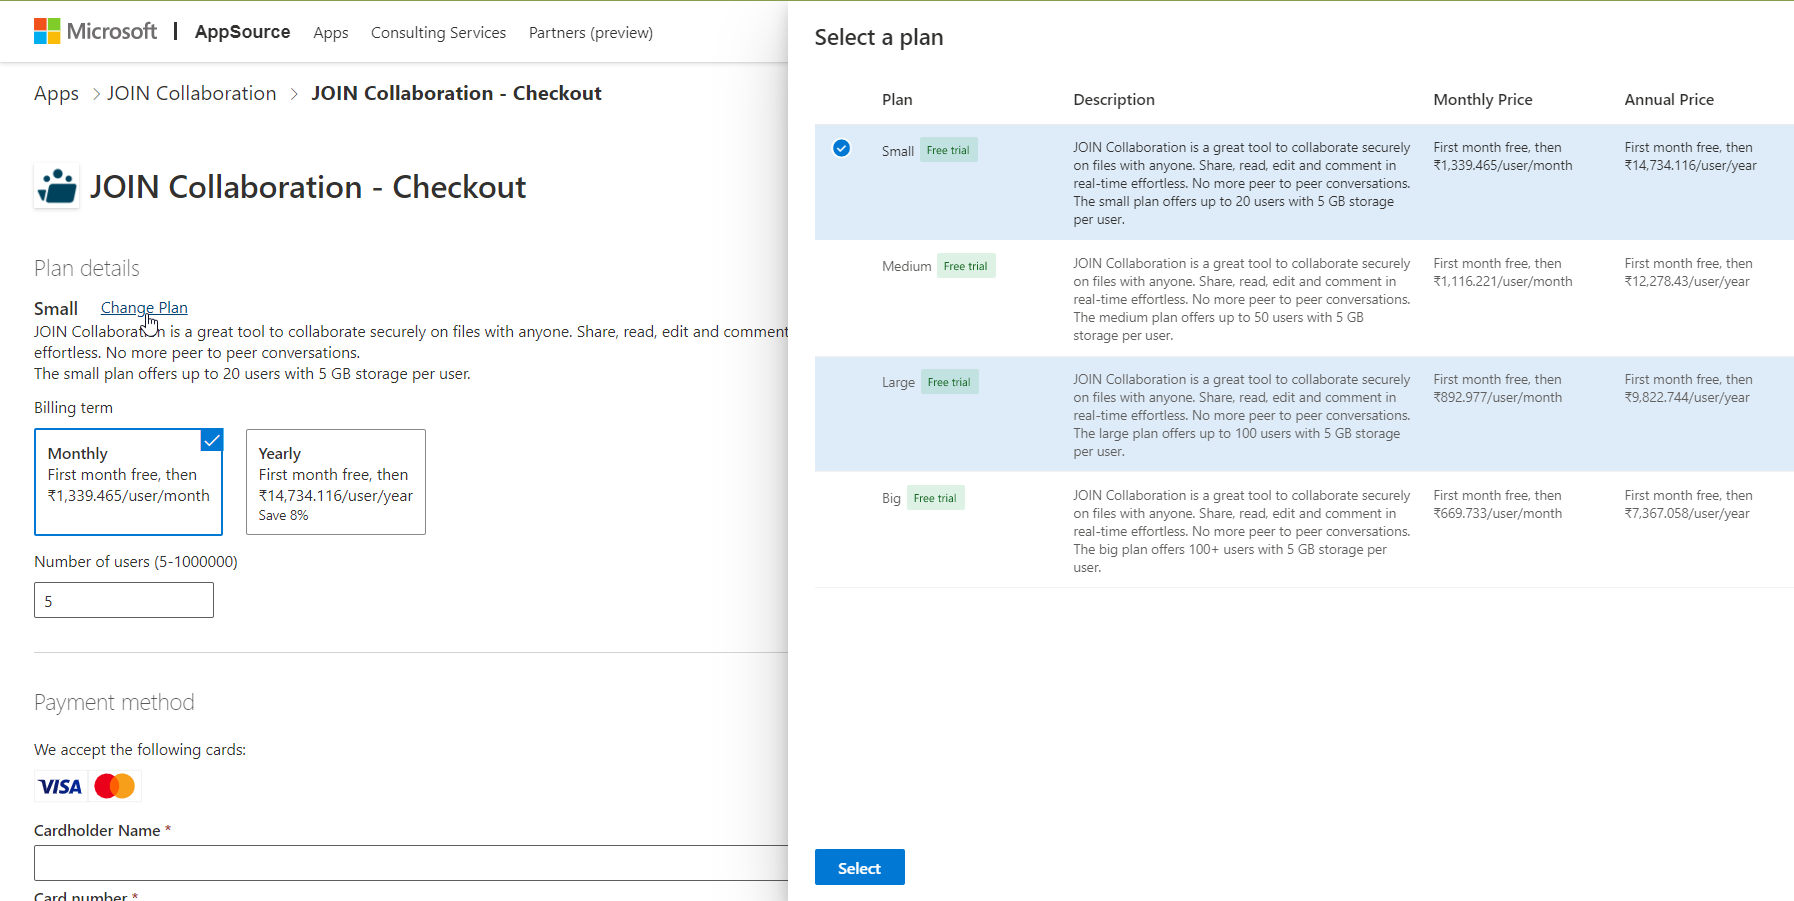Viewport: 1794px width, 901px height.
Task: Click Free trial badge beside Big
Action: point(935,498)
